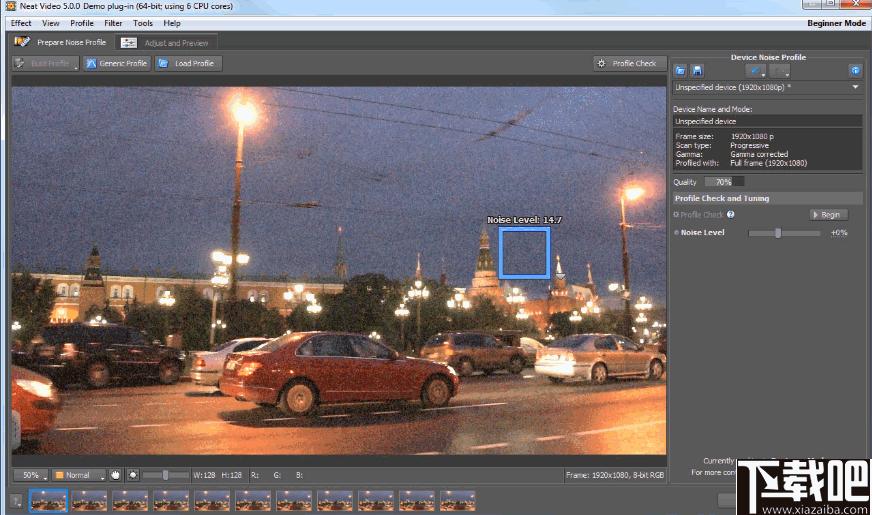Click the blue info icon in Device Noise Profile

(855, 71)
